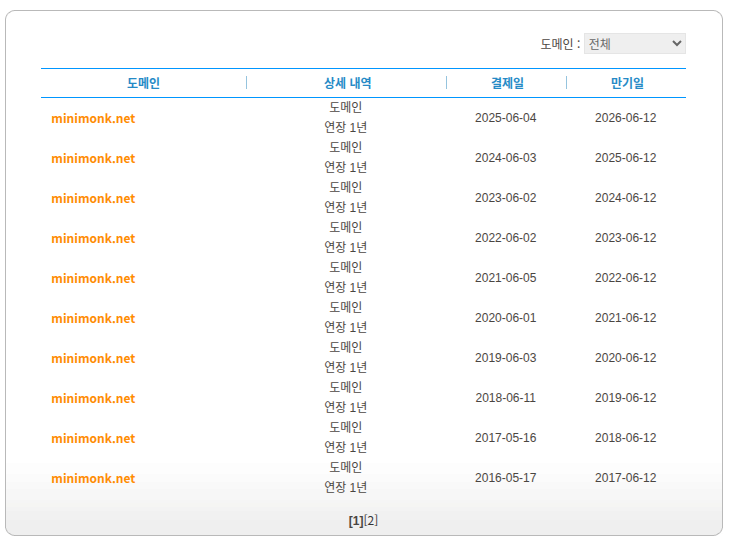Image resolution: width=741 pixels, height=548 pixels.
Task: Select expiry date 2019-06-12
Action: click(626, 398)
